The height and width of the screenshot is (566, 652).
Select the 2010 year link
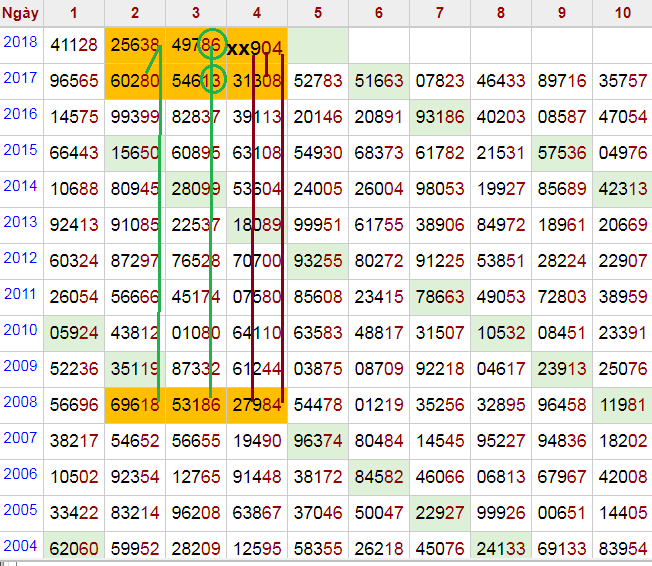tap(20, 329)
